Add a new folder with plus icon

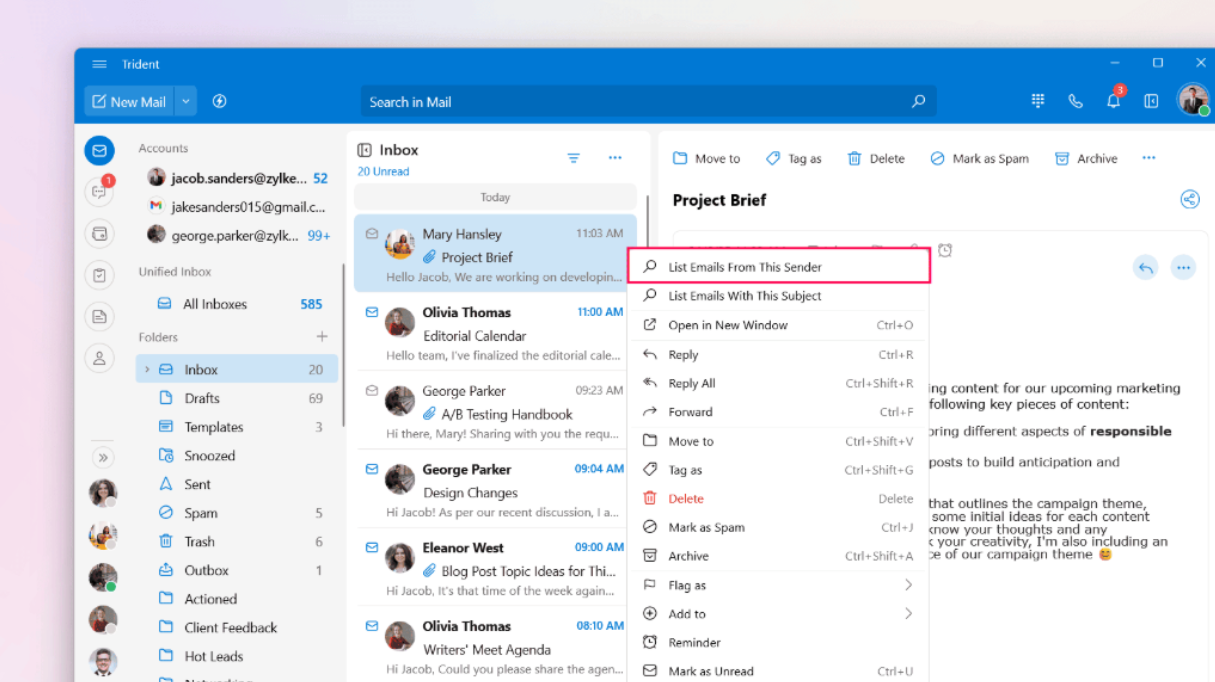point(321,337)
